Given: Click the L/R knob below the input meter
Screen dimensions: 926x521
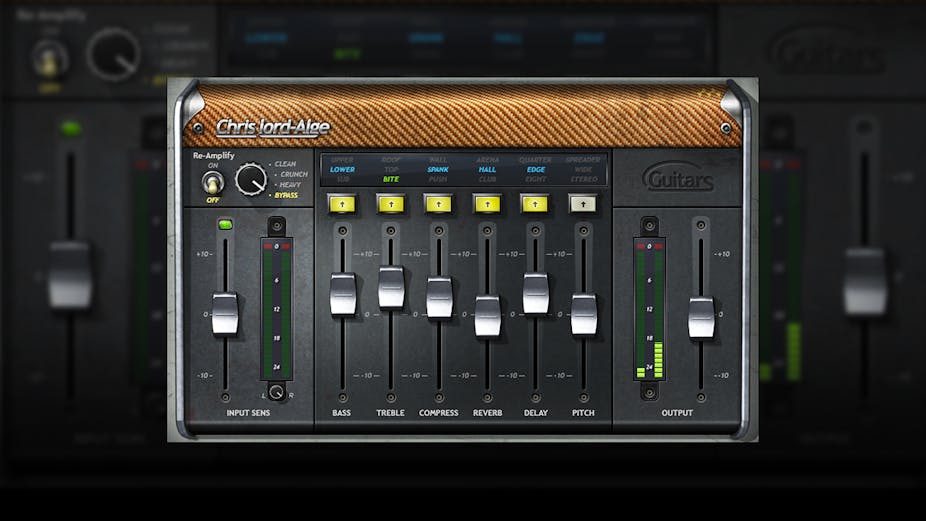Looking at the screenshot, I should (x=276, y=392).
